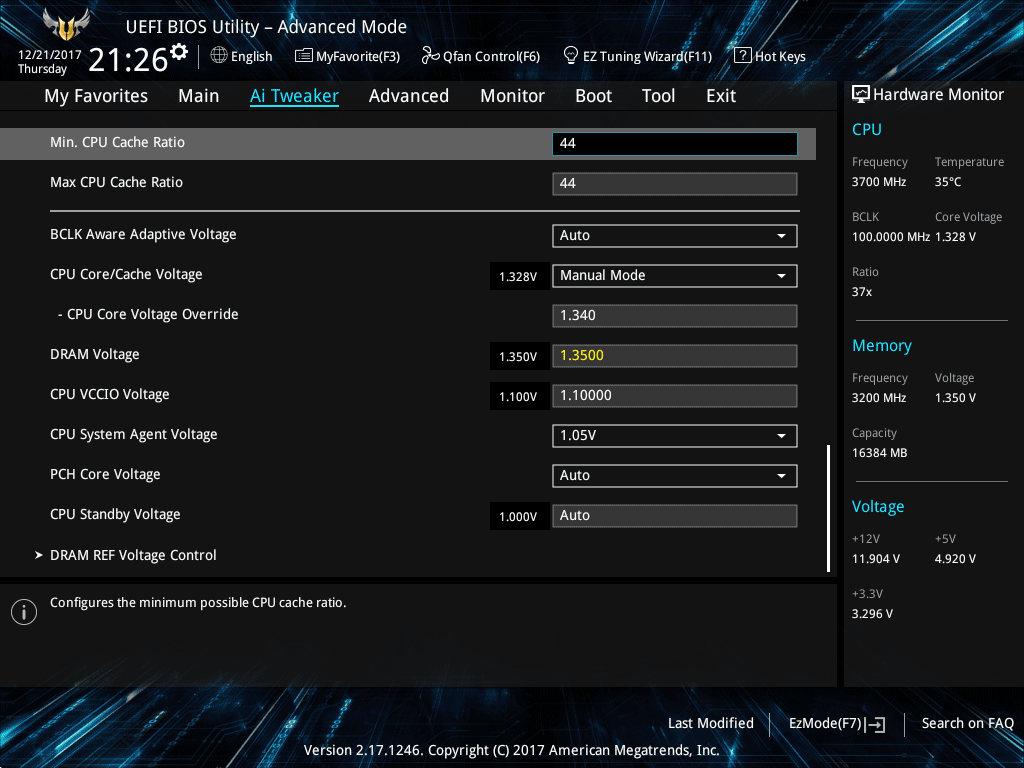The image size is (1024, 768).
Task: Click Search on FAQ link
Action: click(967, 724)
